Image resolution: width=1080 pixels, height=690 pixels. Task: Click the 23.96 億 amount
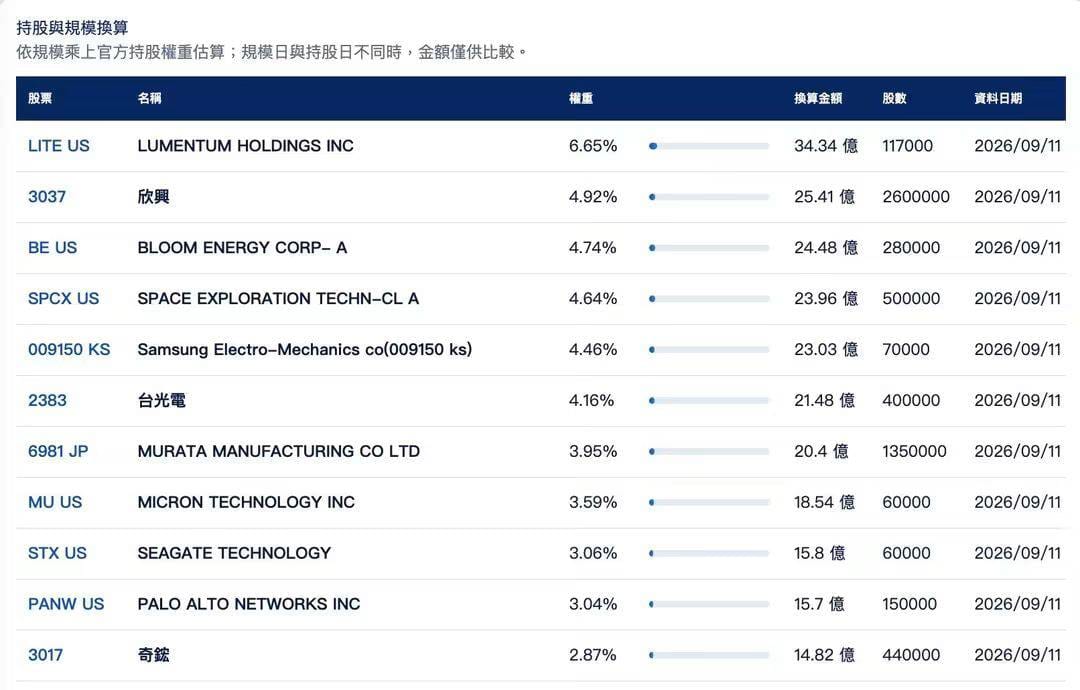coord(826,299)
